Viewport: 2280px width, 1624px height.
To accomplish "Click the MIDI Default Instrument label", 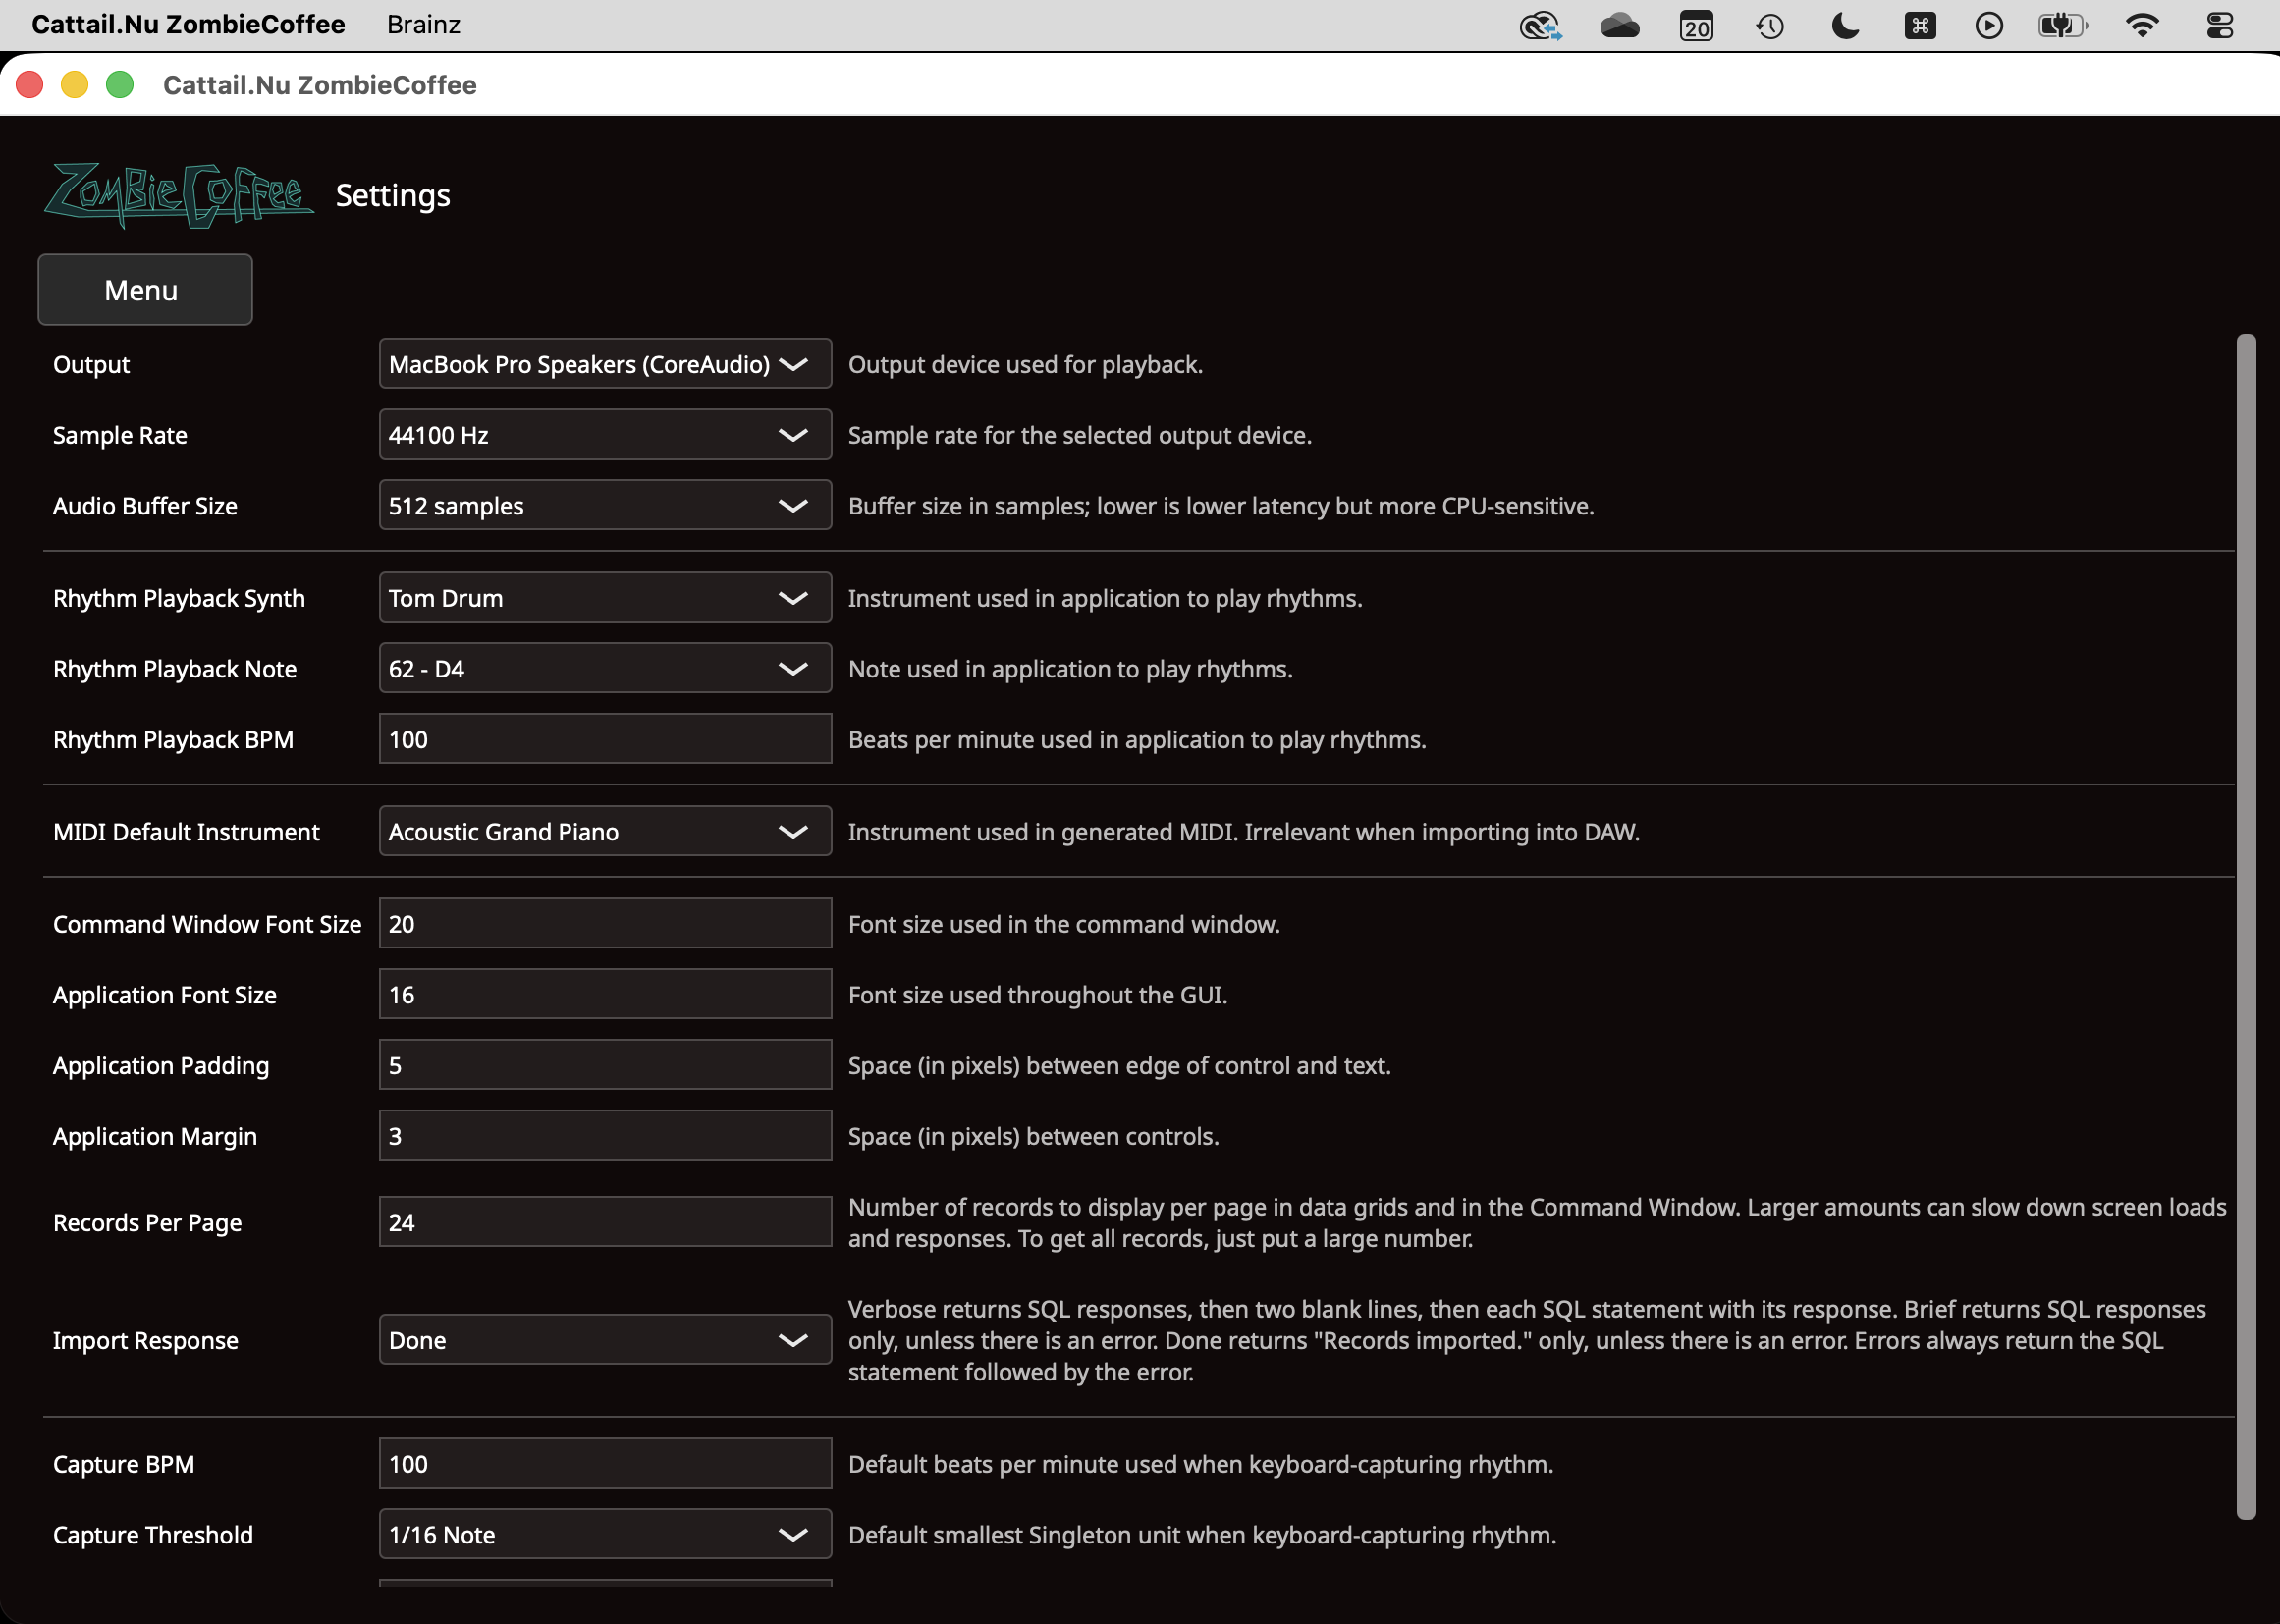I will coord(186,832).
